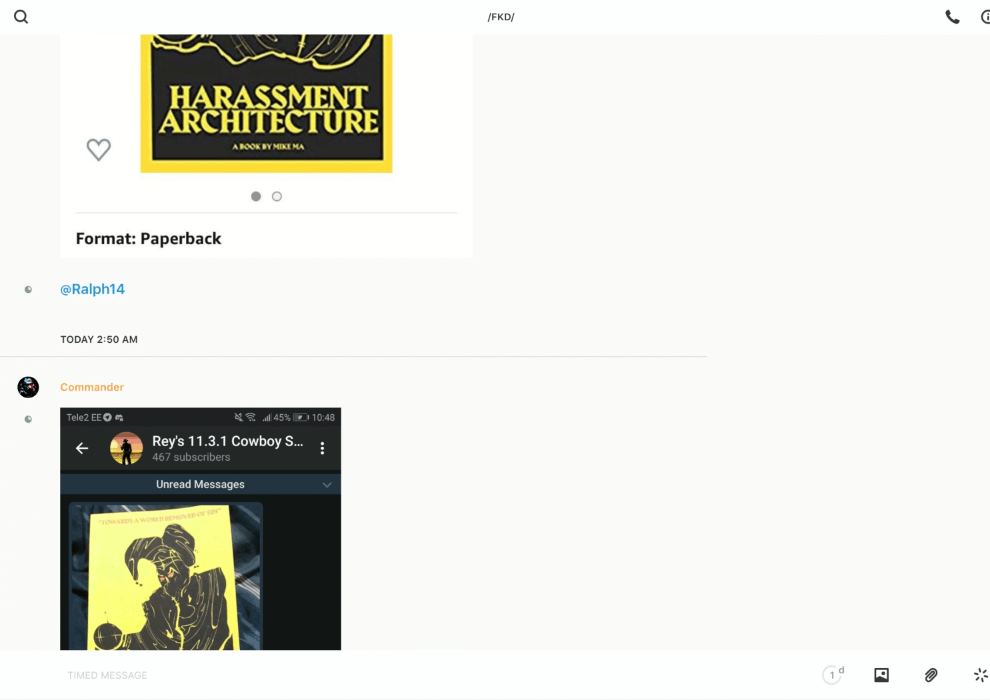Click the heart icon beside book cover
Image resolution: width=990 pixels, height=700 pixels.
tap(98, 150)
